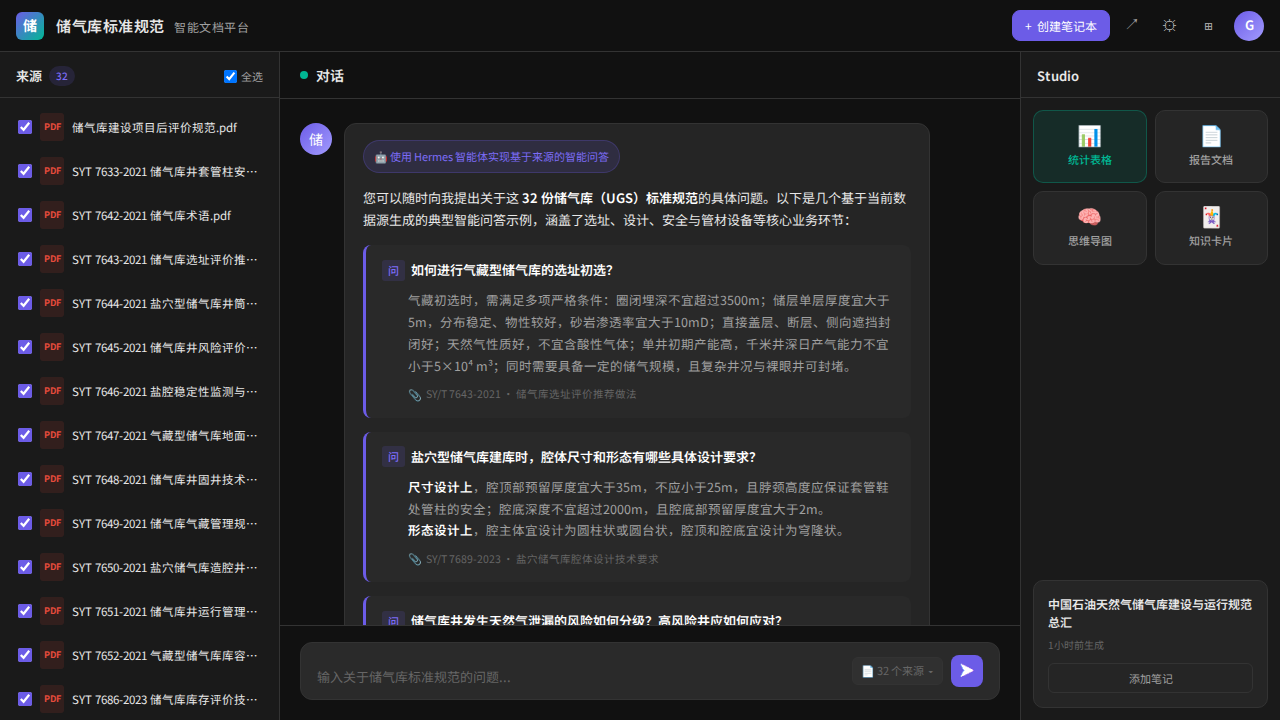Click paperclip icon beside SY/T 7689-2023 citation

tap(415, 559)
